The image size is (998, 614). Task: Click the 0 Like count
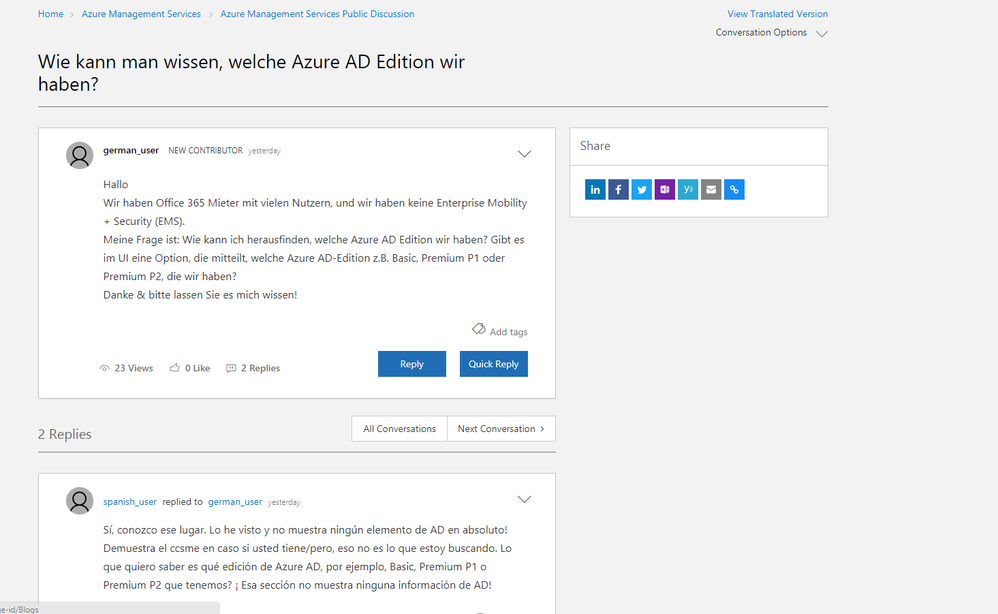tap(197, 368)
